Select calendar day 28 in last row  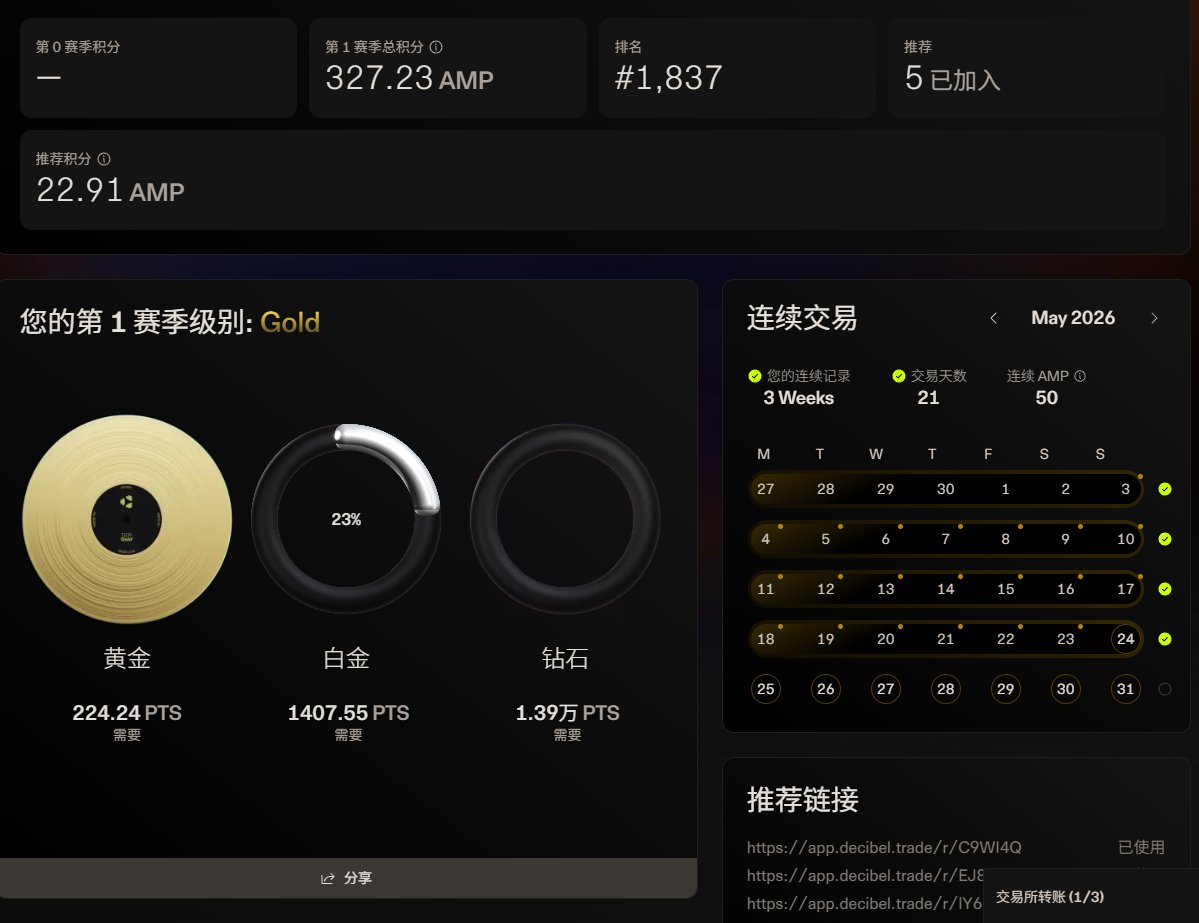coord(946,689)
